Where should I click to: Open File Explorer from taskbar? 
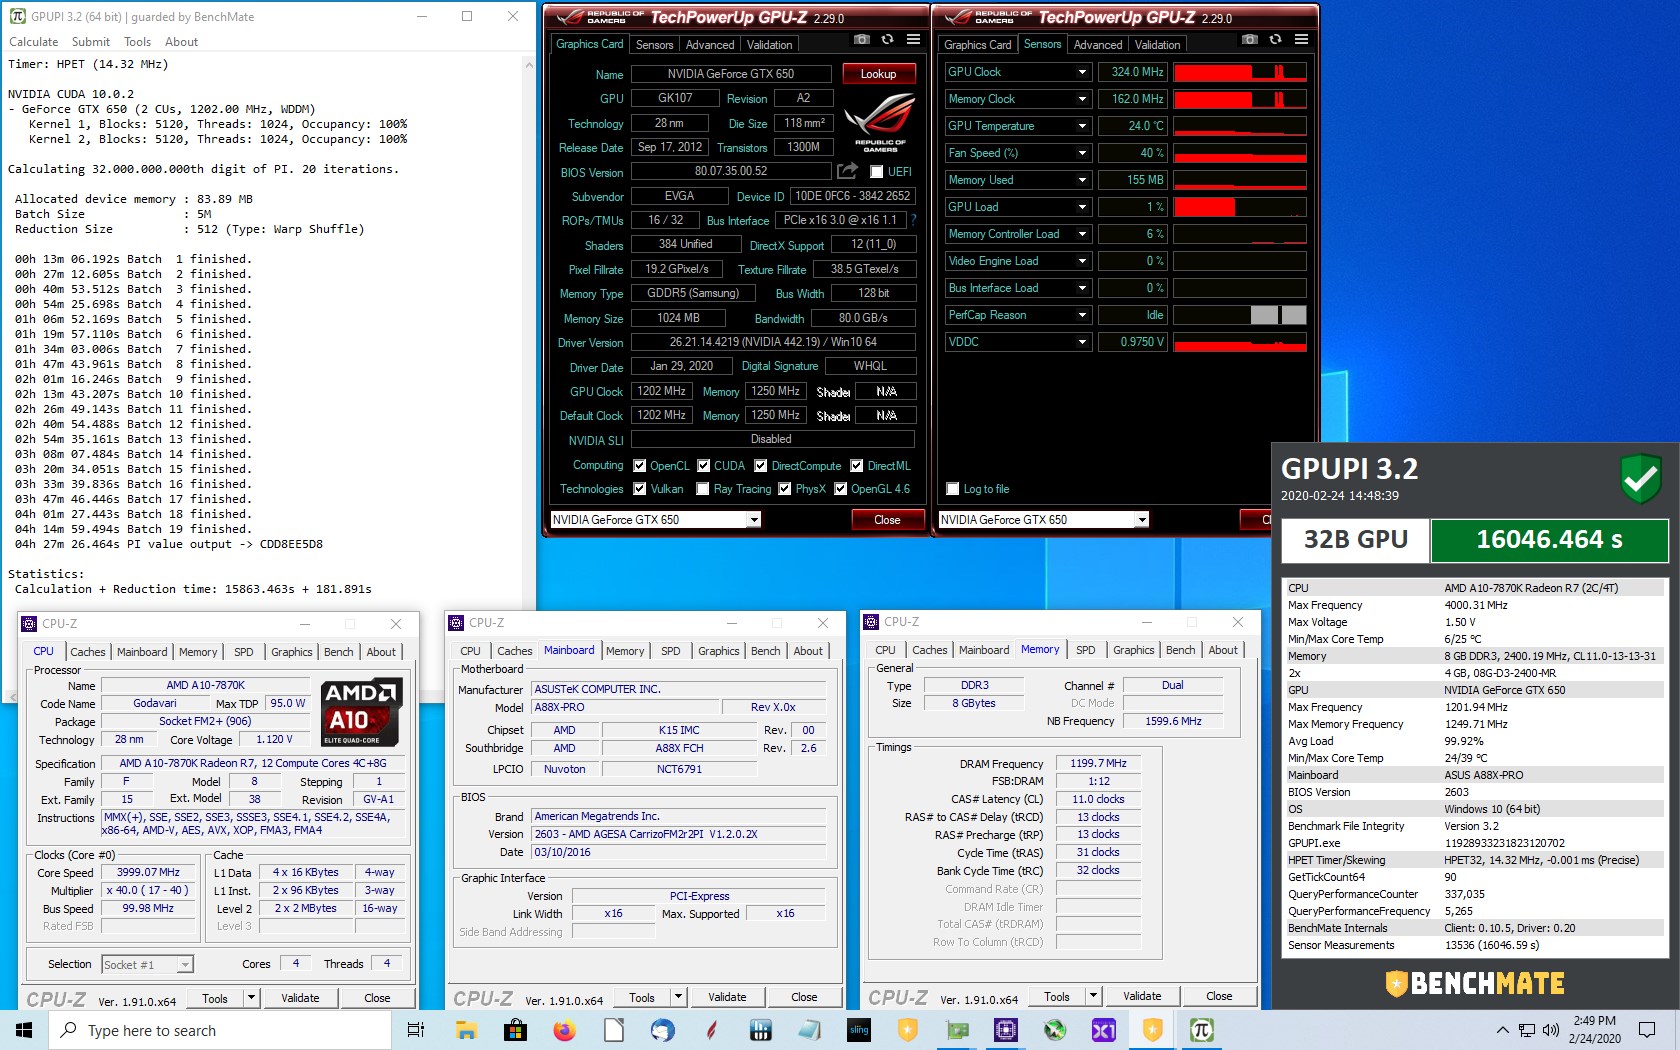tap(466, 1030)
